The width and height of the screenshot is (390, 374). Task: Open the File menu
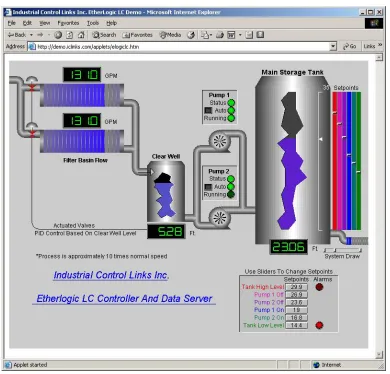[12, 23]
